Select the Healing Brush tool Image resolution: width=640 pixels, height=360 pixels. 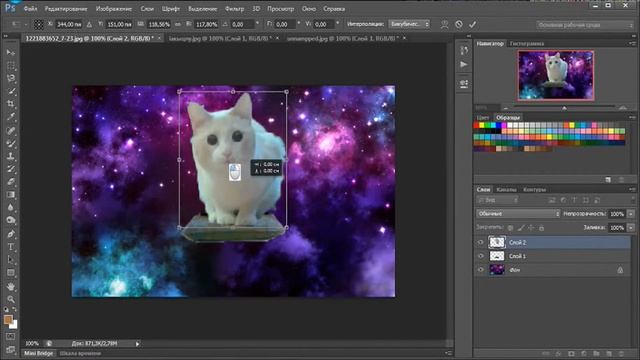click(11, 131)
